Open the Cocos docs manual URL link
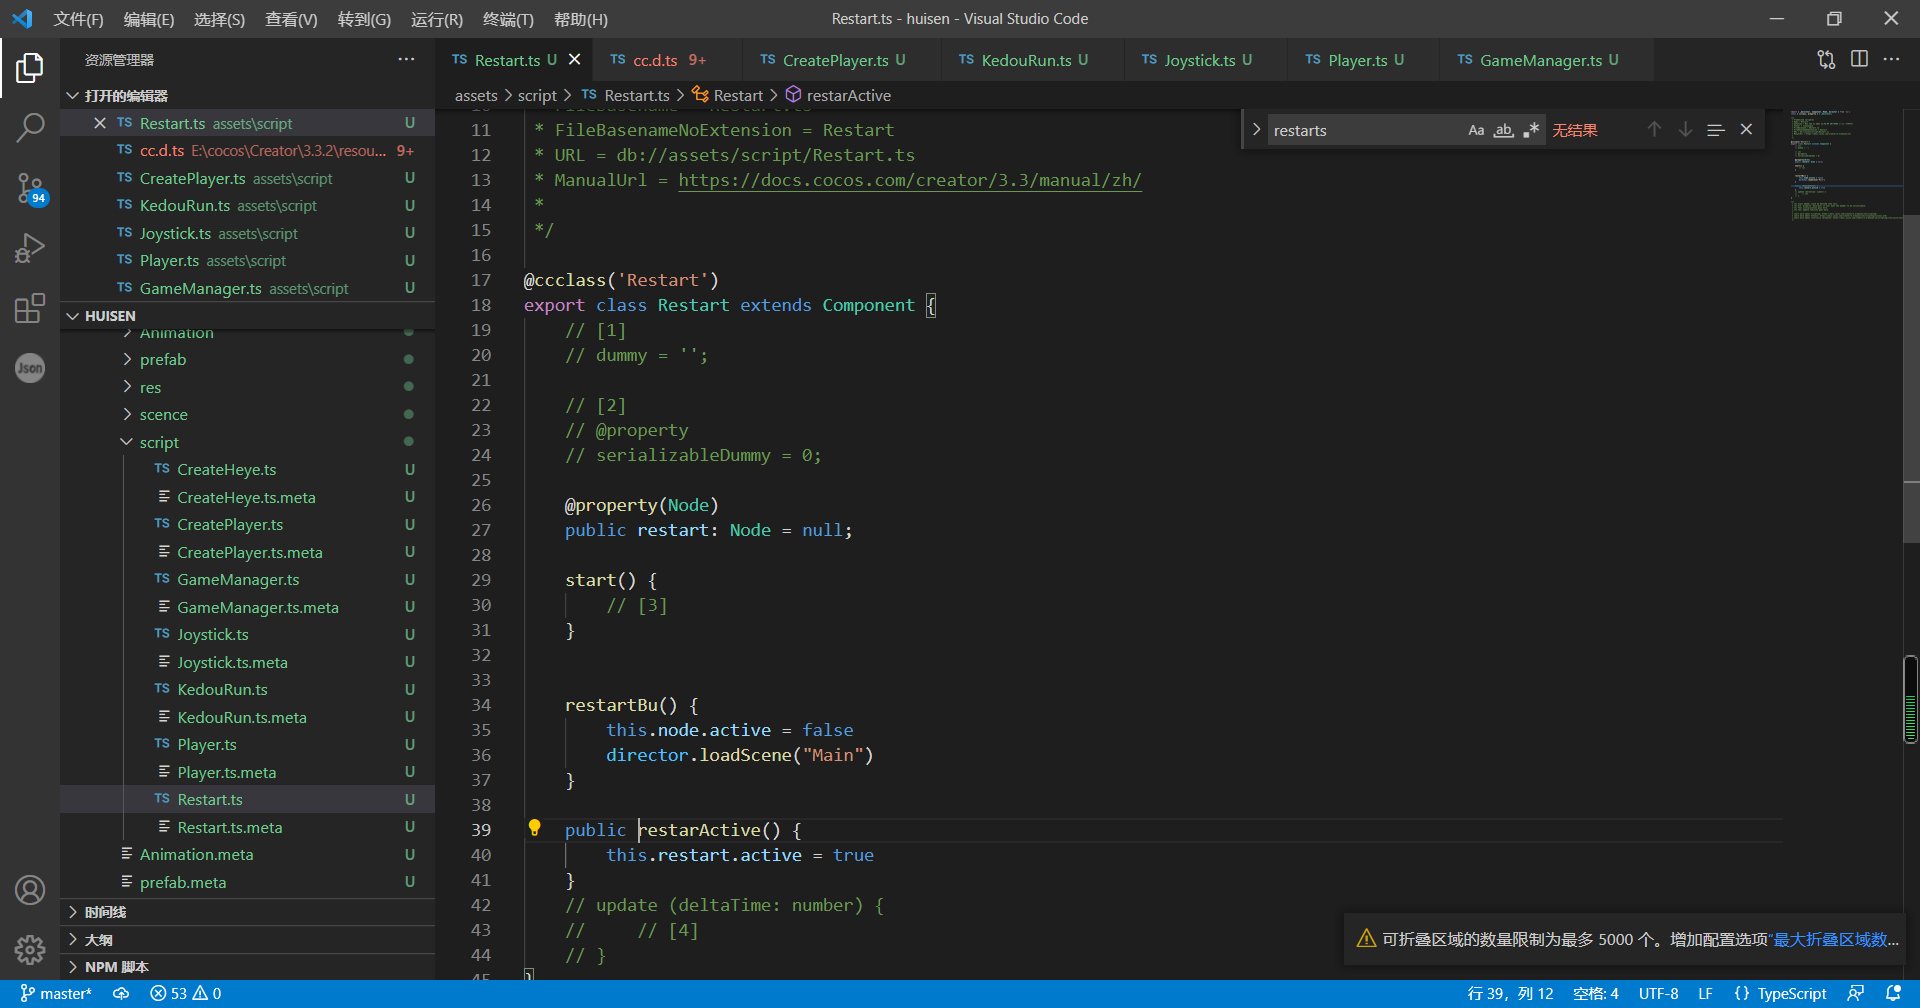Screen dimensions: 1920x1008 click(909, 180)
